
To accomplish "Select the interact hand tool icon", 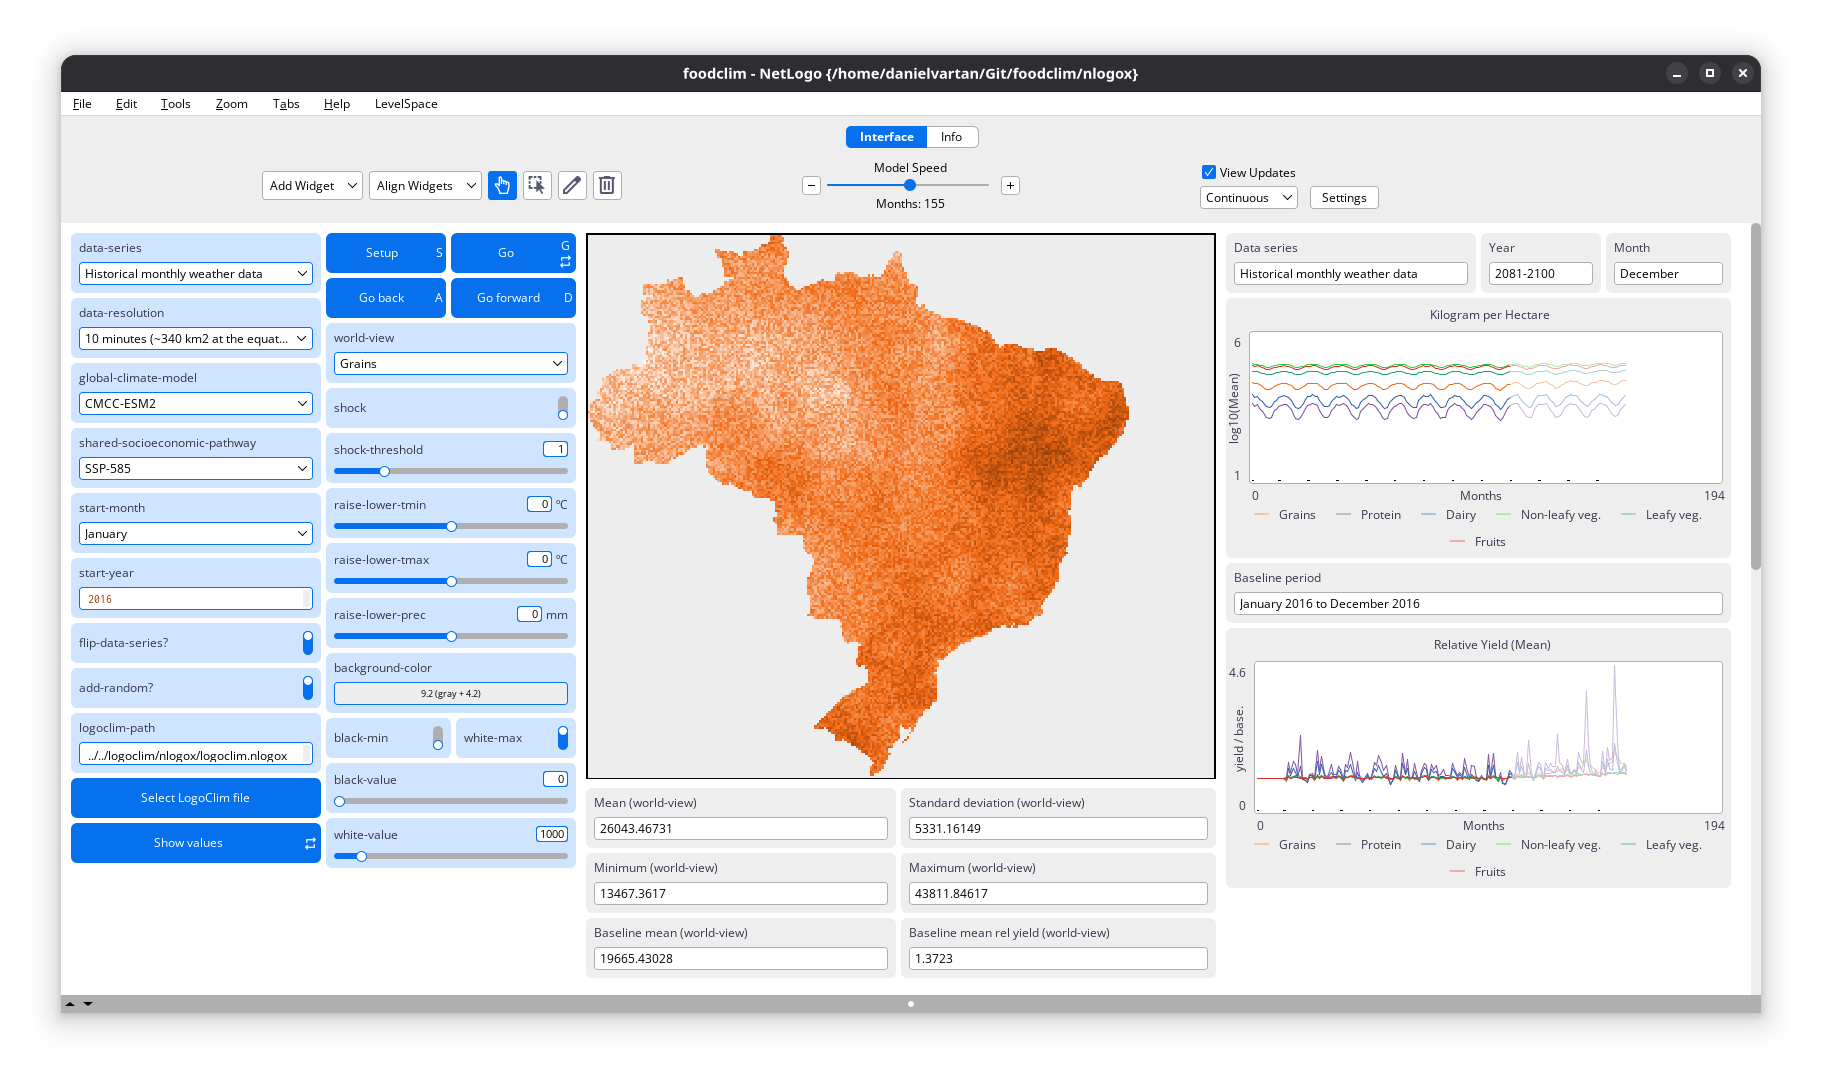I will pyautogui.click(x=502, y=185).
